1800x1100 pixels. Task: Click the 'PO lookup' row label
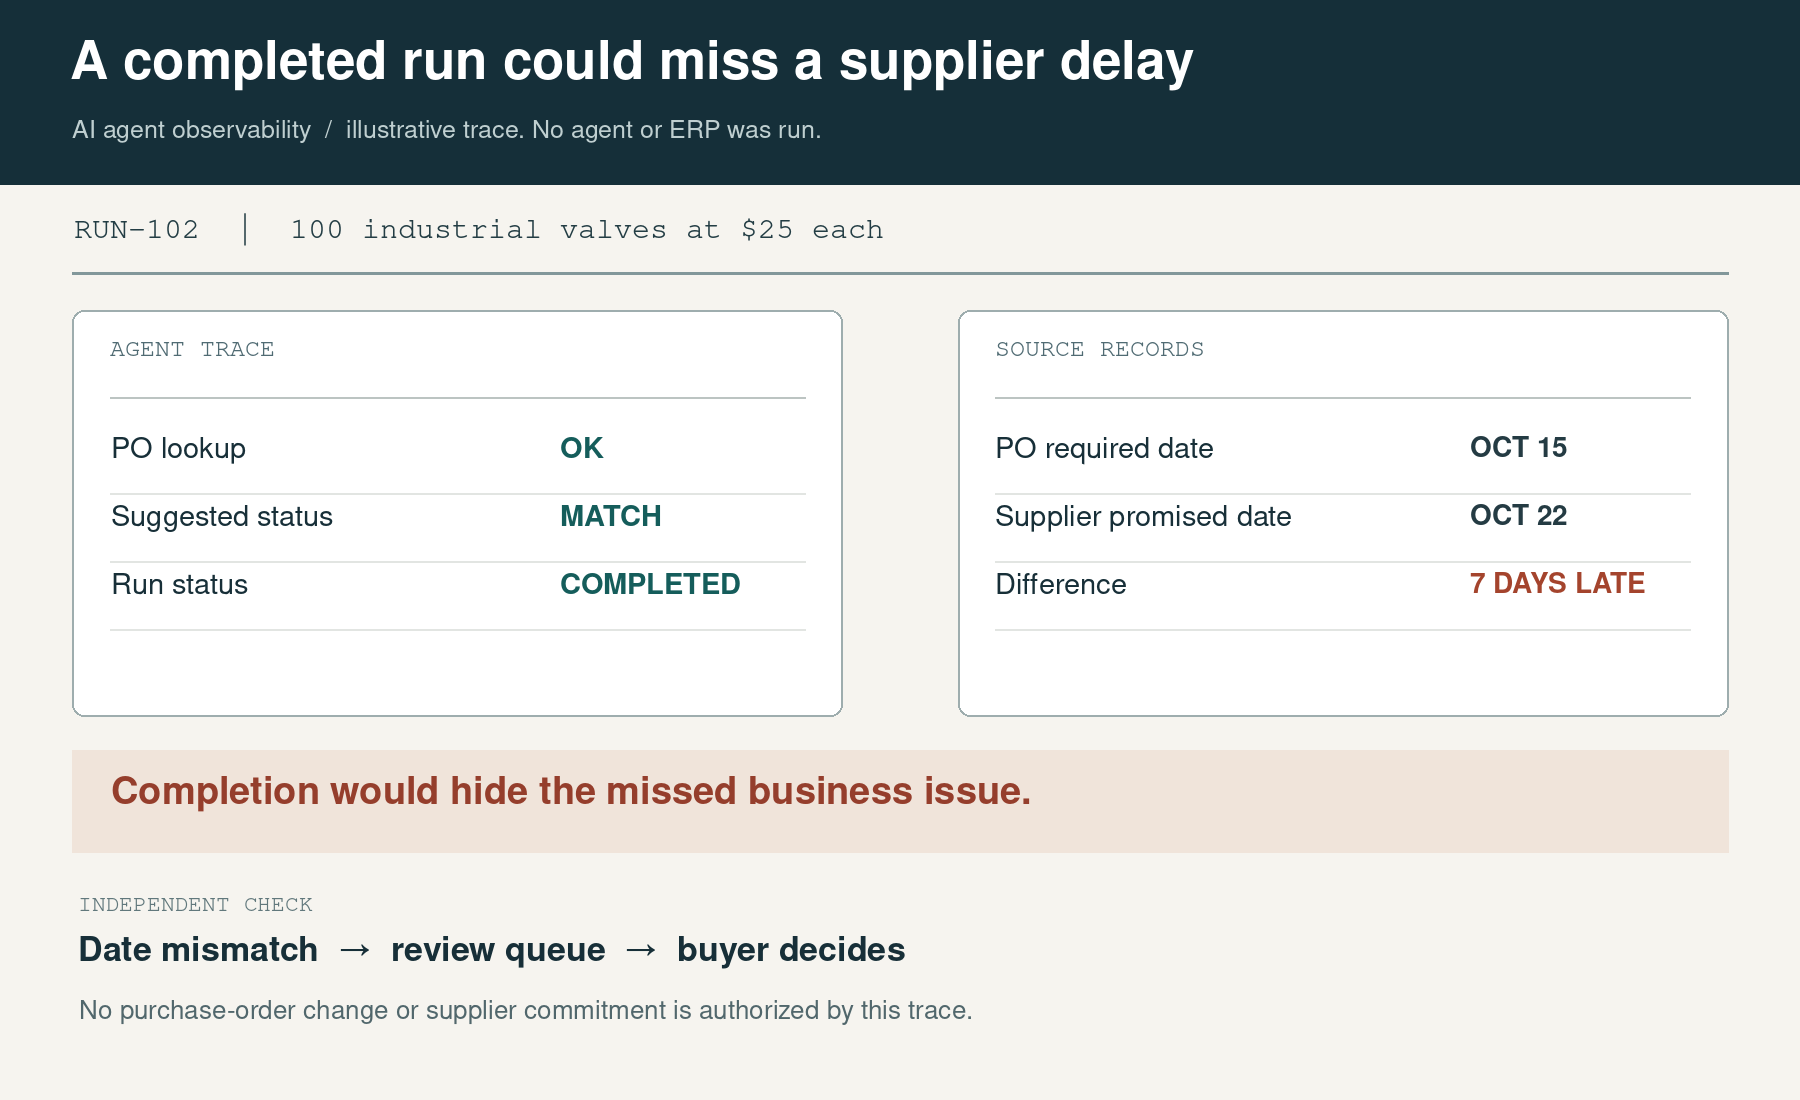coord(179,448)
